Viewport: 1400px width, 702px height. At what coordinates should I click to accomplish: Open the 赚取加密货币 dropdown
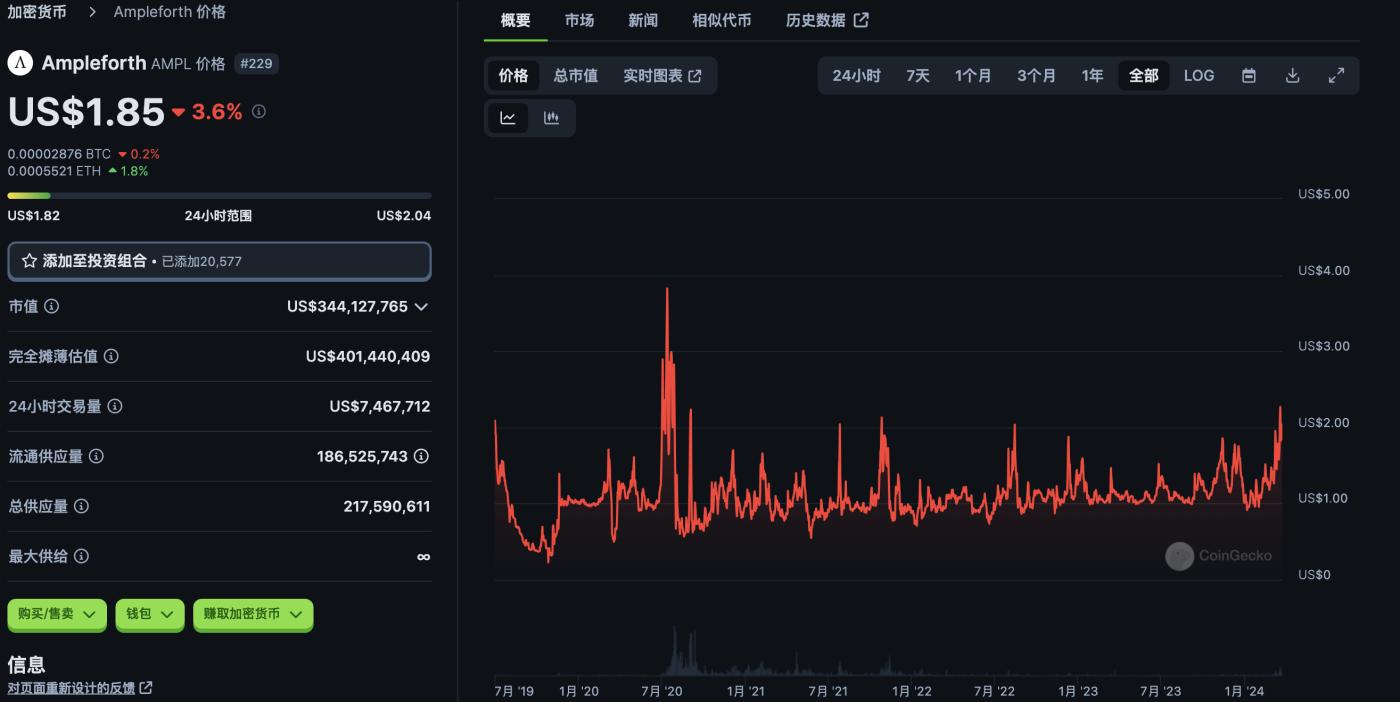(x=253, y=614)
